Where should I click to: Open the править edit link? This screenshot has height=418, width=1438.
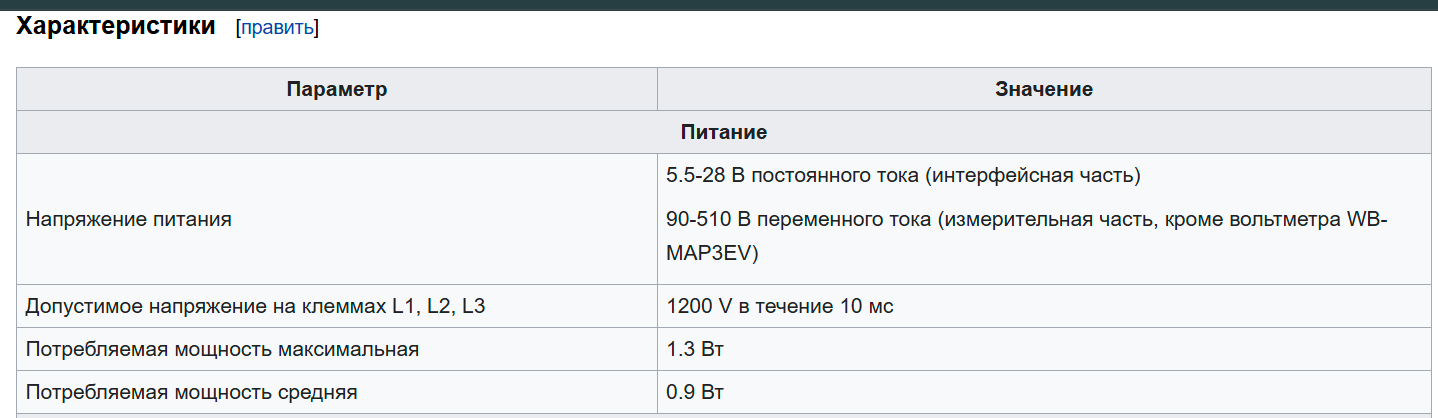pyautogui.click(x=277, y=27)
